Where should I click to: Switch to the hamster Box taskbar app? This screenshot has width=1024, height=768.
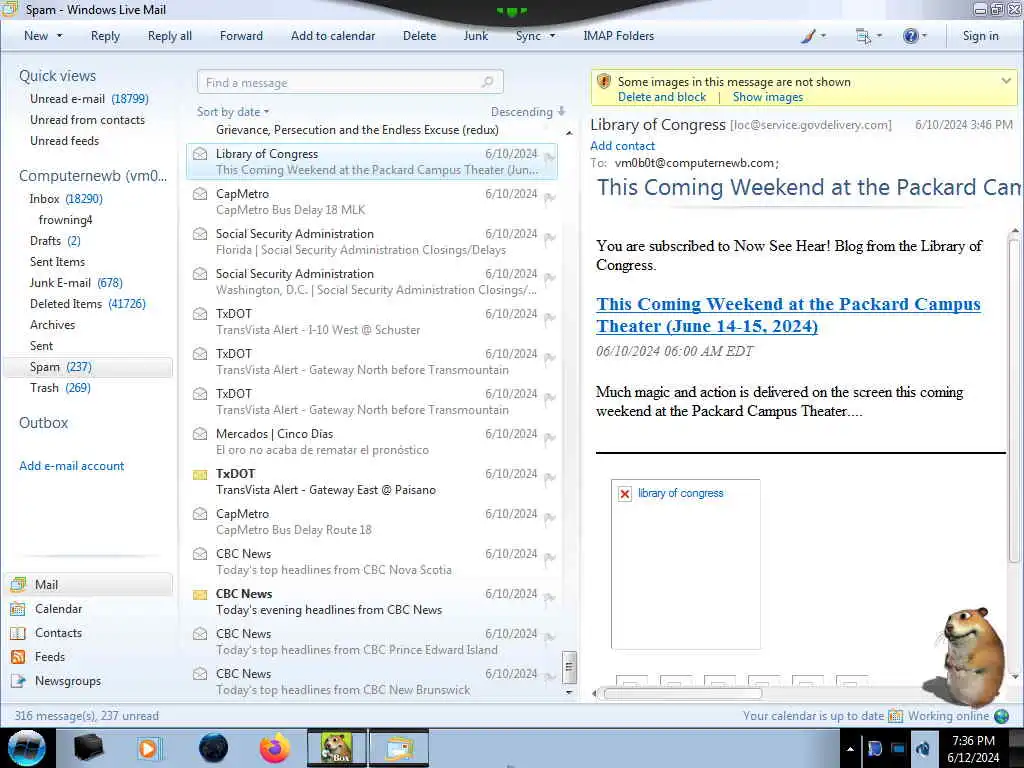pyautogui.click(x=337, y=748)
